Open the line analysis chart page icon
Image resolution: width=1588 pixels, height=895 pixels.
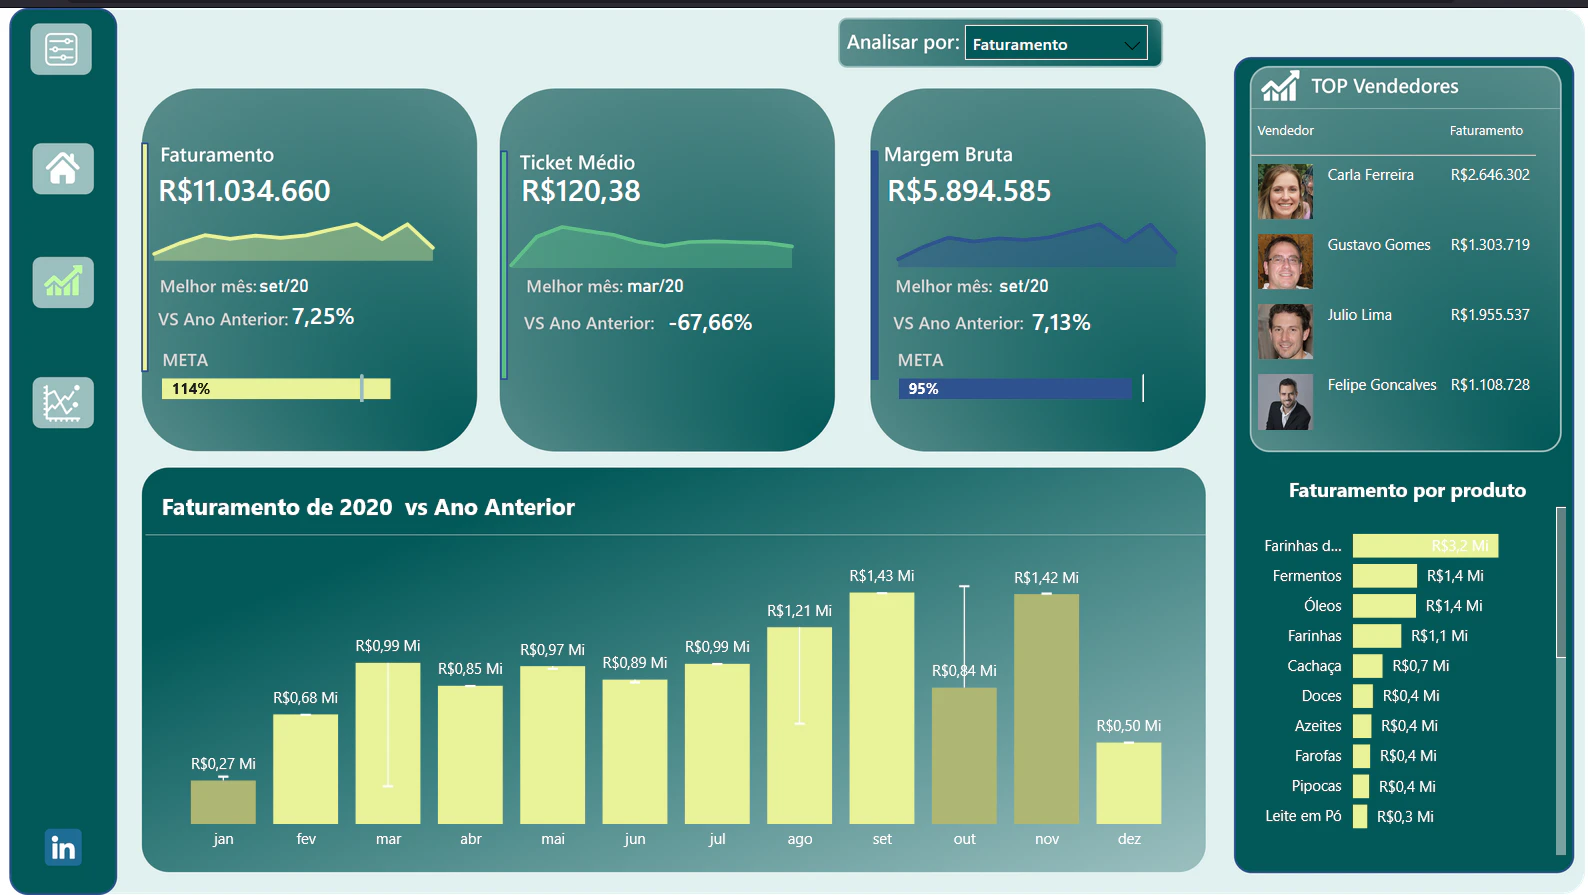point(63,402)
